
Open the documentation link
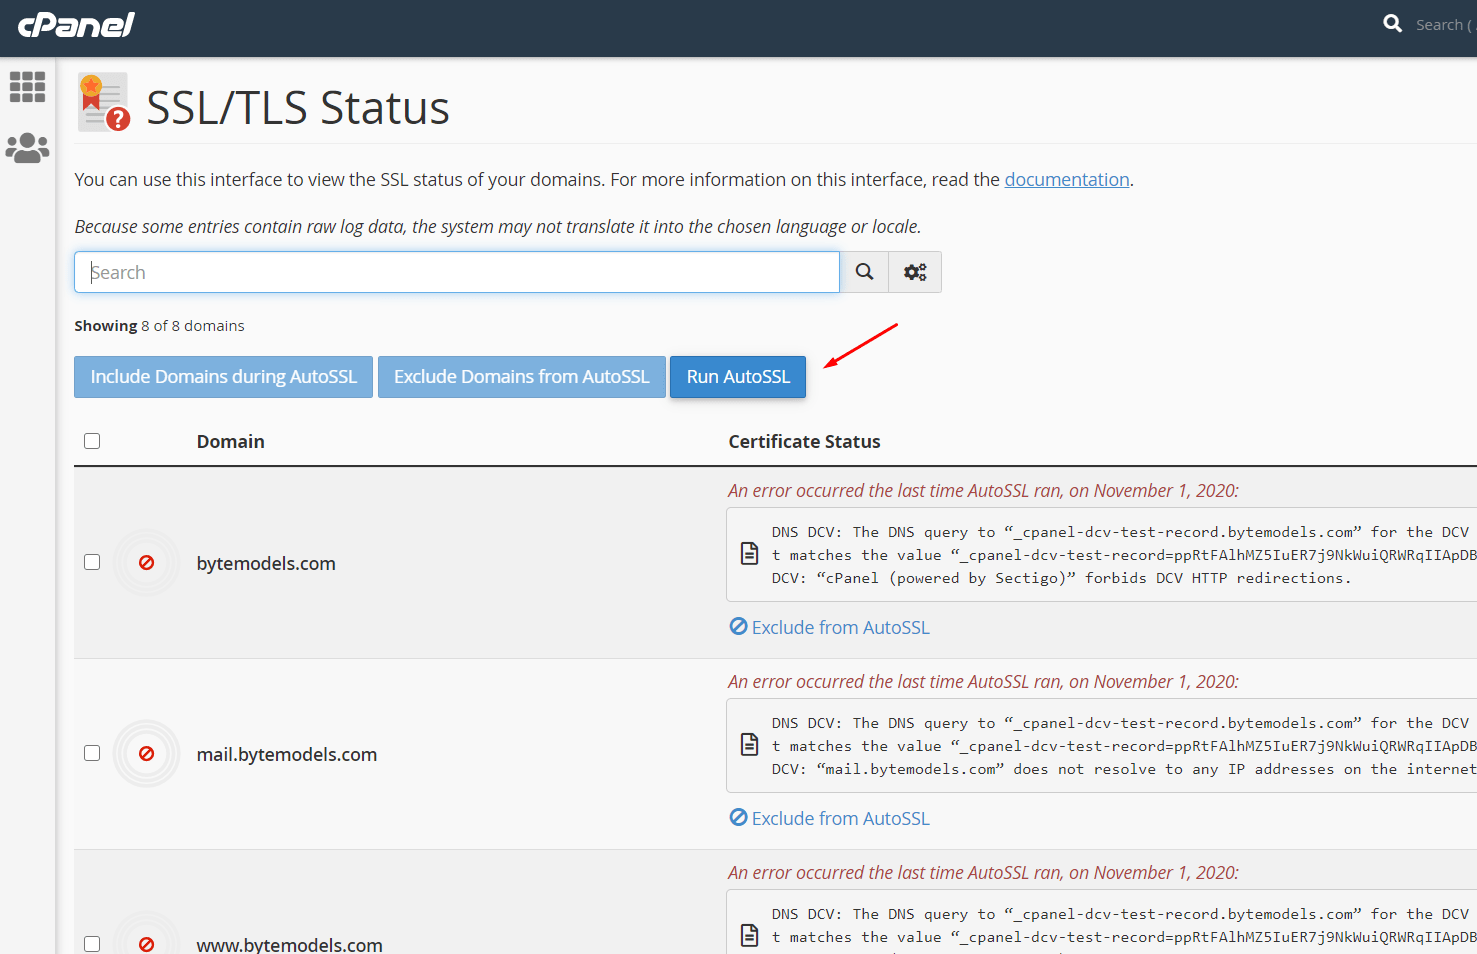pyautogui.click(x=1066, y=179)
